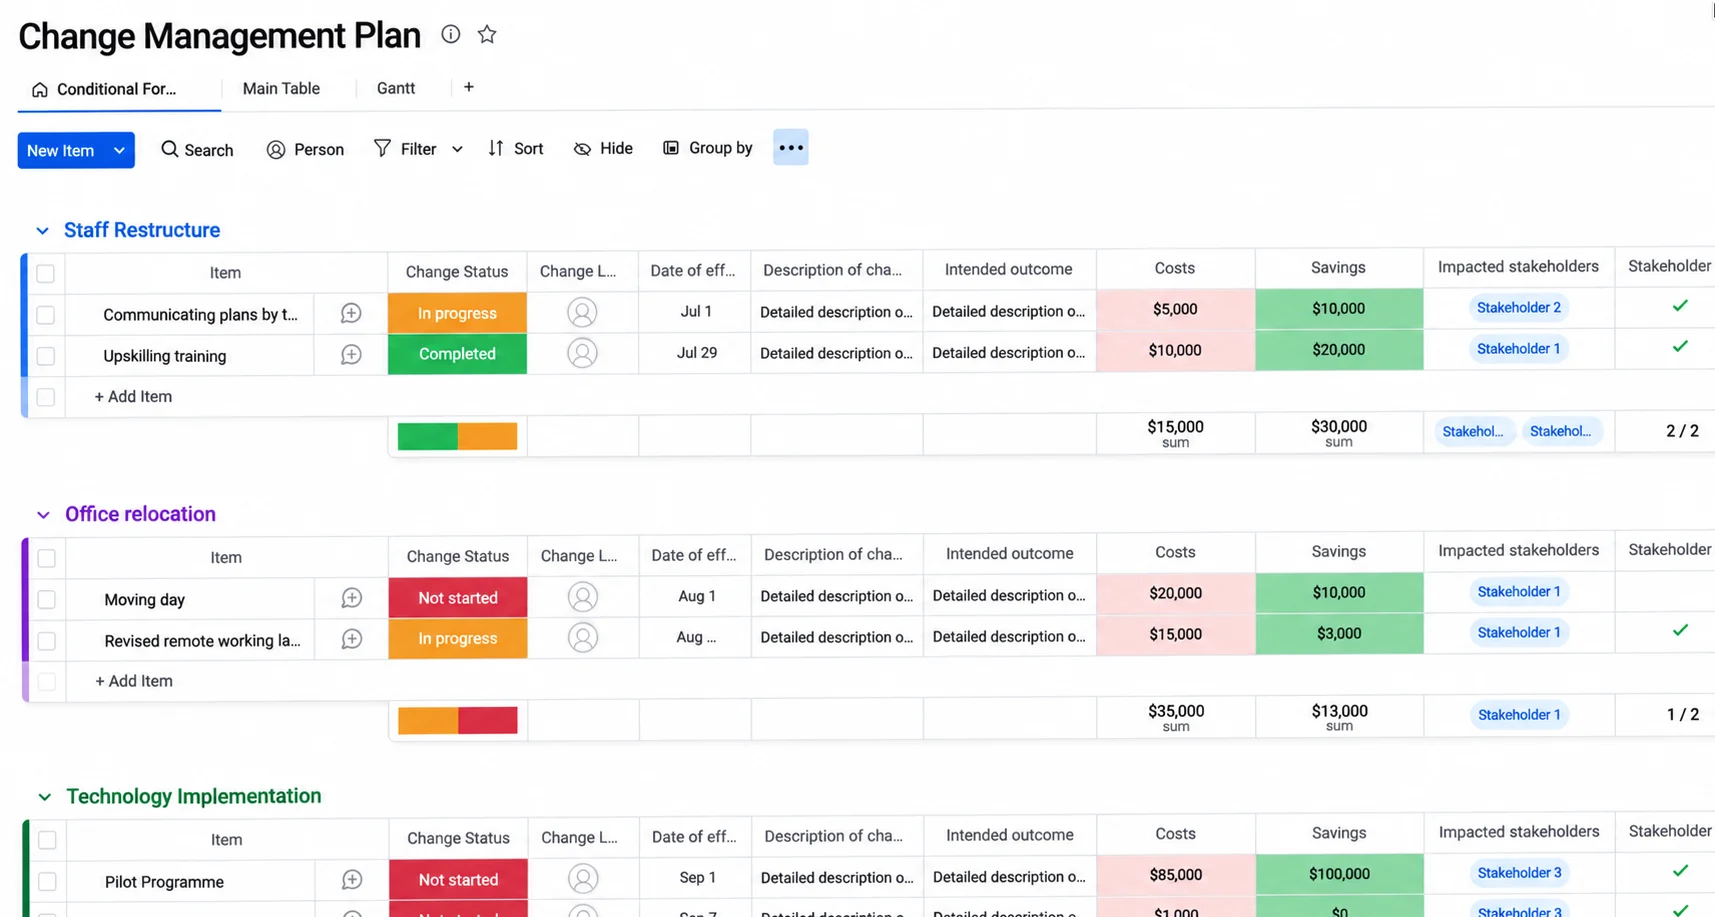Assign change lead for Upskilling training row
This screenshot has height=917, width=1715.
pyautogui.click(x=582, y=353)
